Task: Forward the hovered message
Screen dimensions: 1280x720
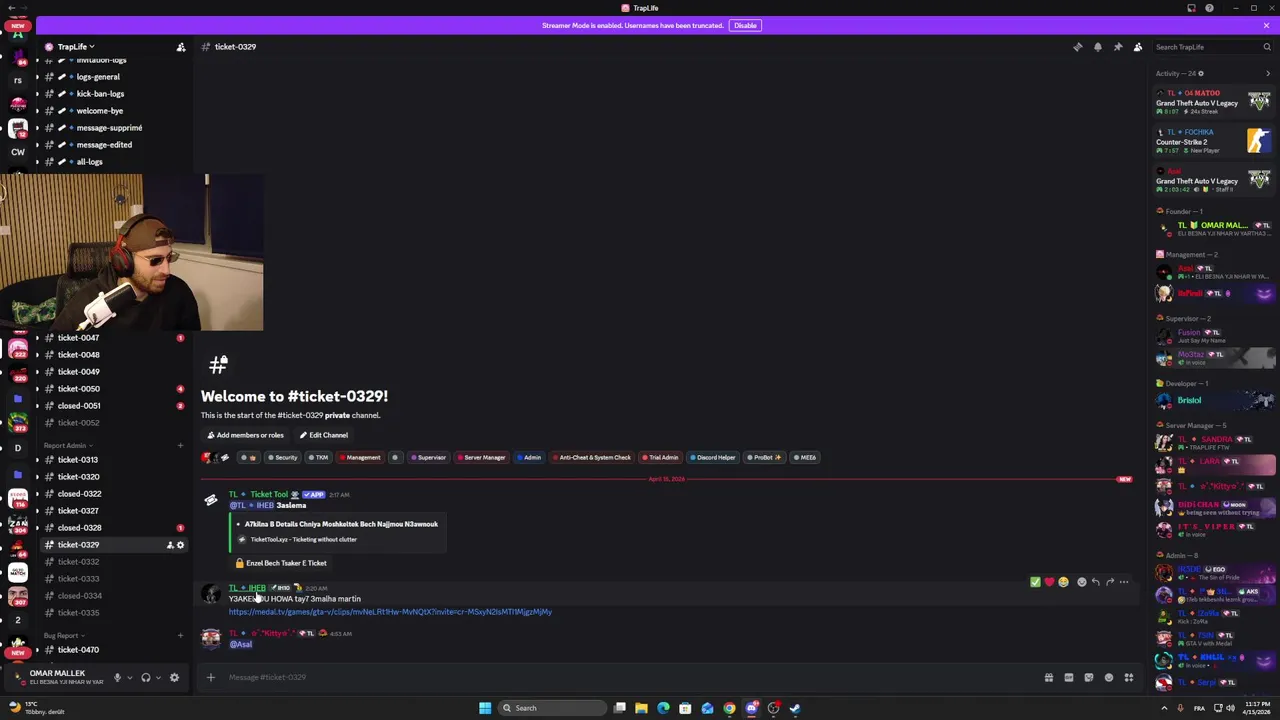Action: click(x=1109, y=582)
